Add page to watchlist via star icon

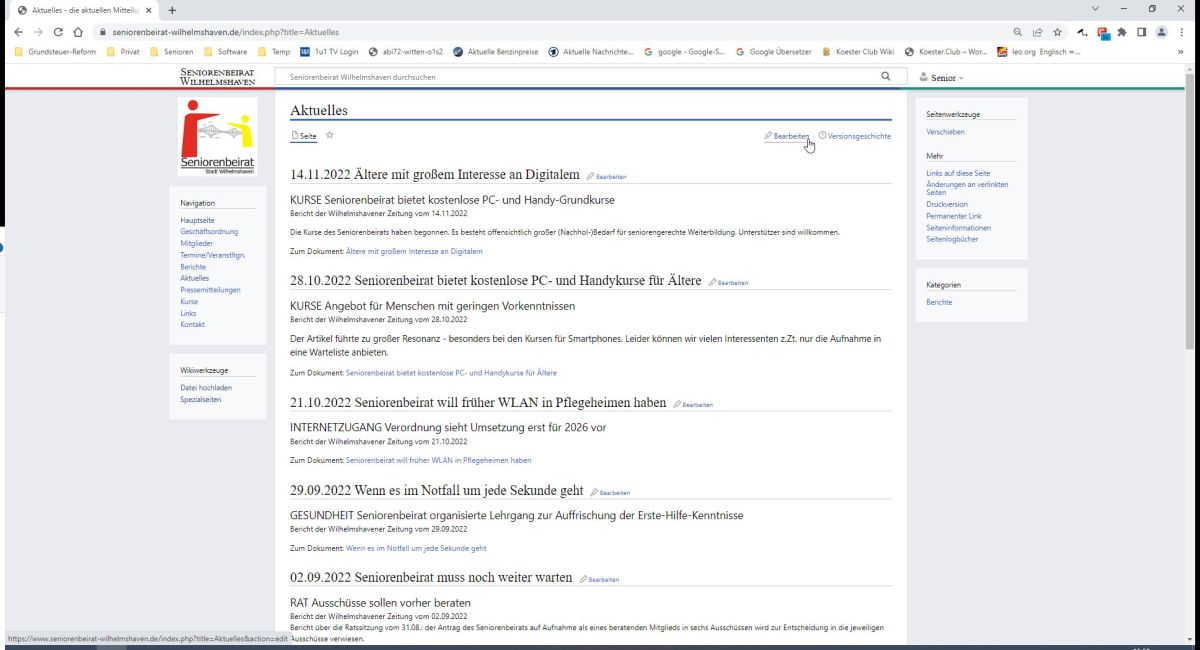click(330, 135)
